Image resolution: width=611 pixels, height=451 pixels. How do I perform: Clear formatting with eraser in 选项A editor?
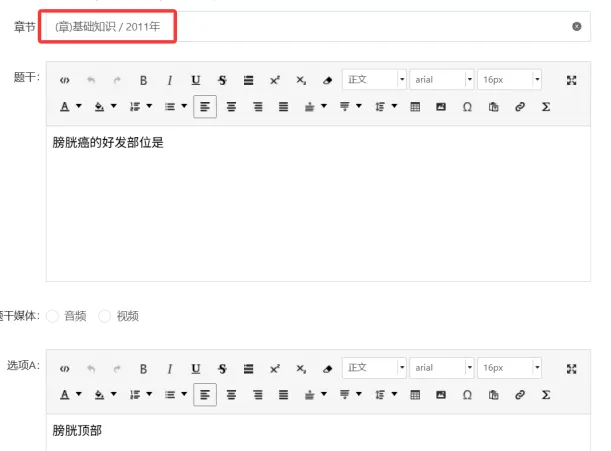click(x=328, y=369)
